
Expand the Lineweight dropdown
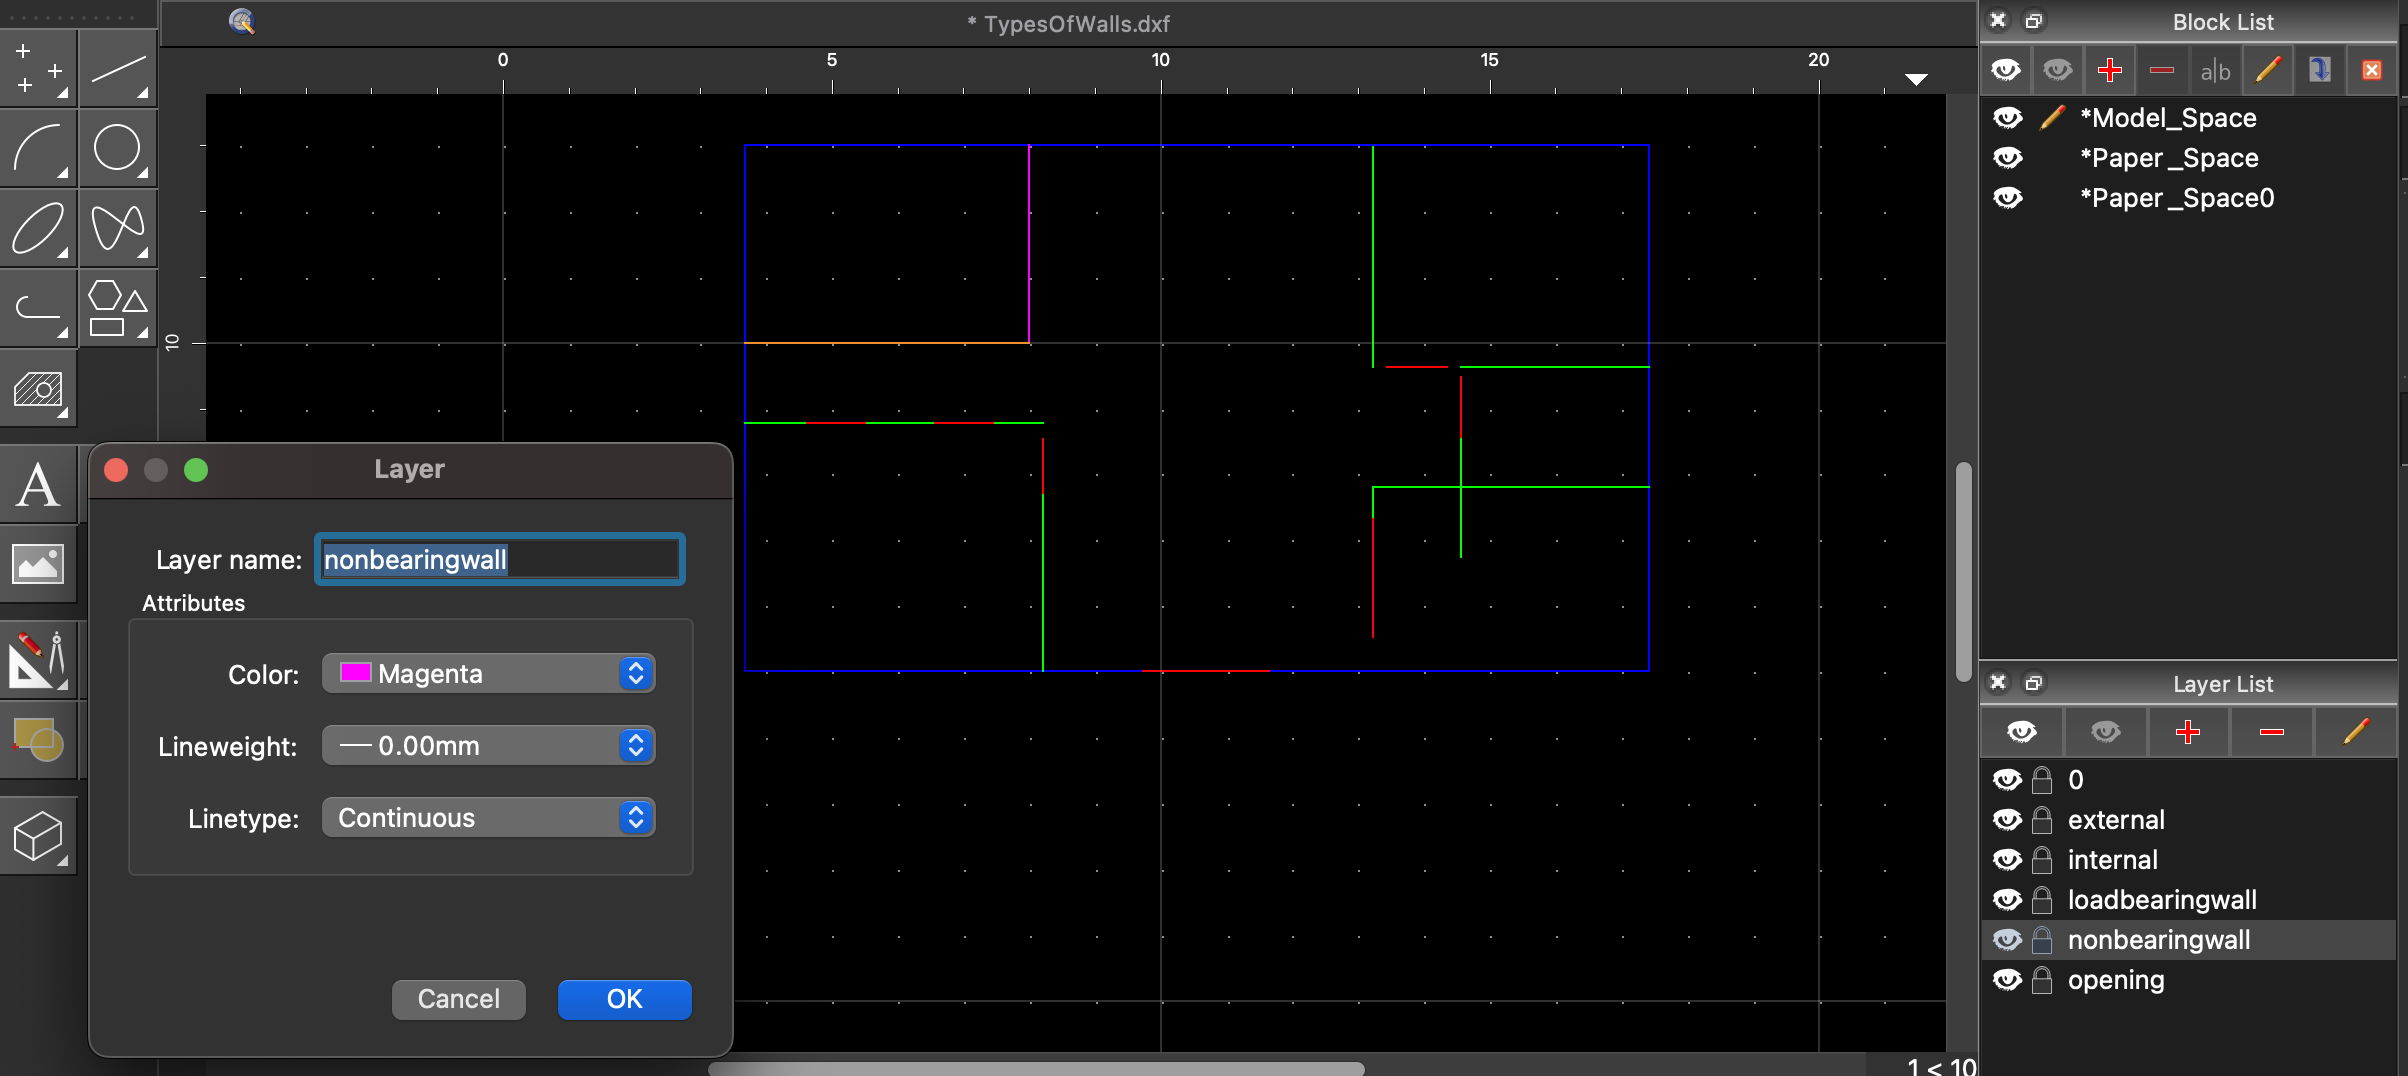click(488, 746)
